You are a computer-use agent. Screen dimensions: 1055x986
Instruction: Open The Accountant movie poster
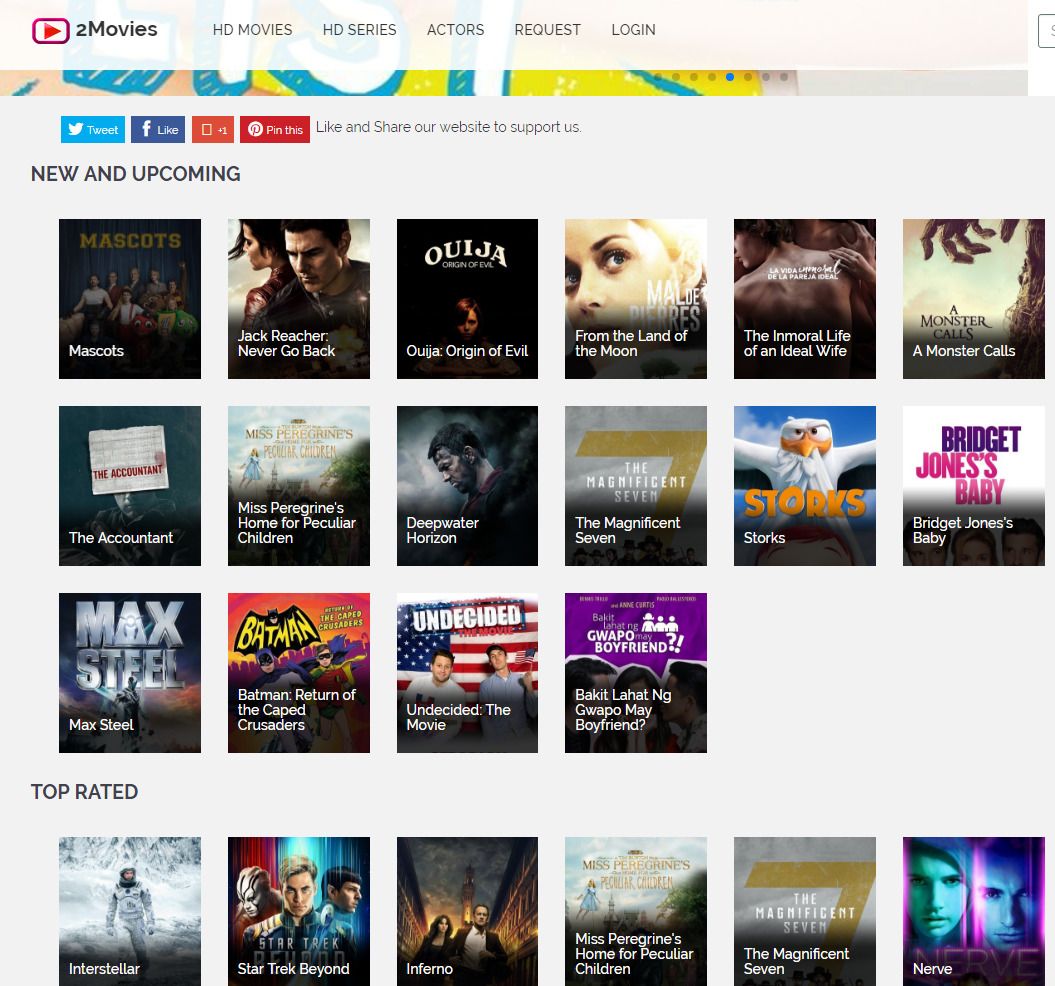pyautogui.click(x=130, y=486)
